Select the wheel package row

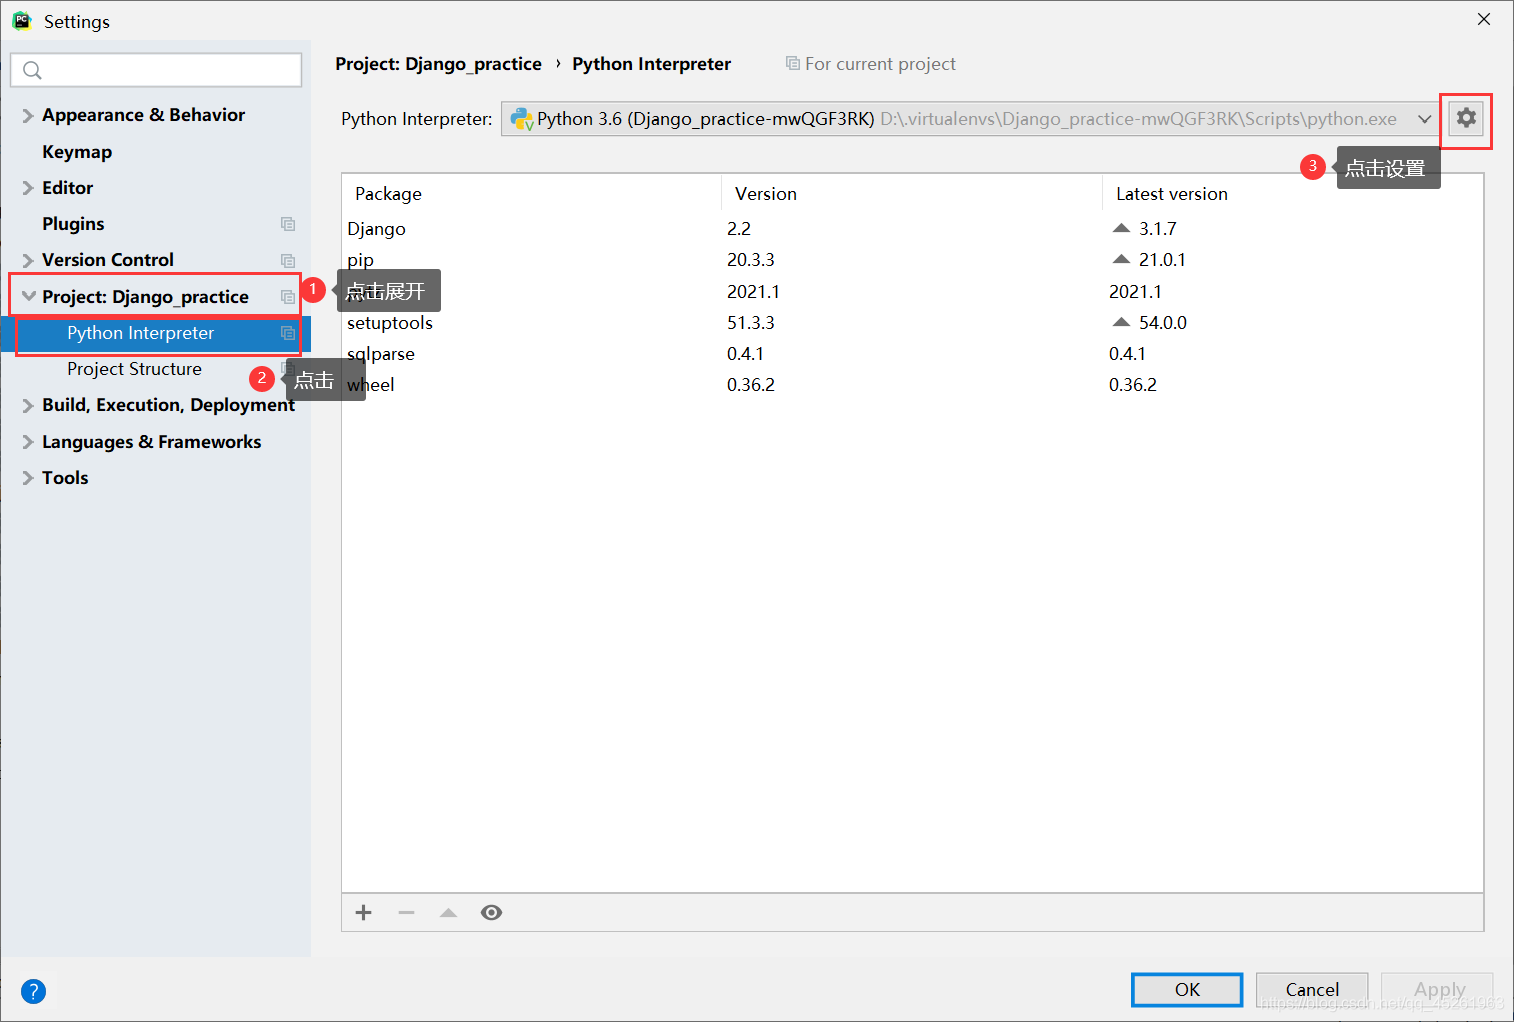click(x=912, y=385)
